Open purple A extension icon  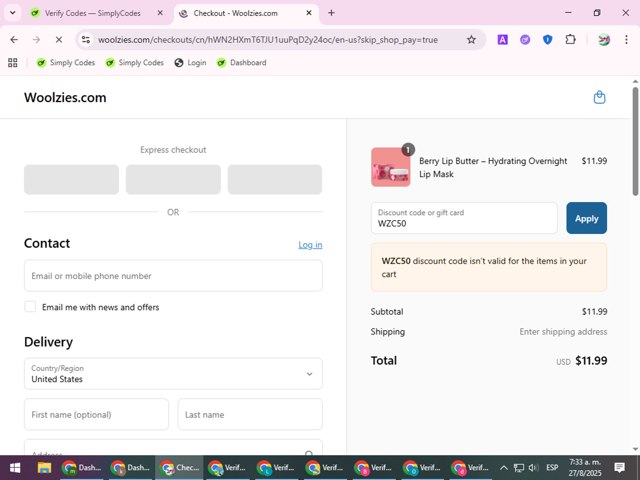coord(502,40)
